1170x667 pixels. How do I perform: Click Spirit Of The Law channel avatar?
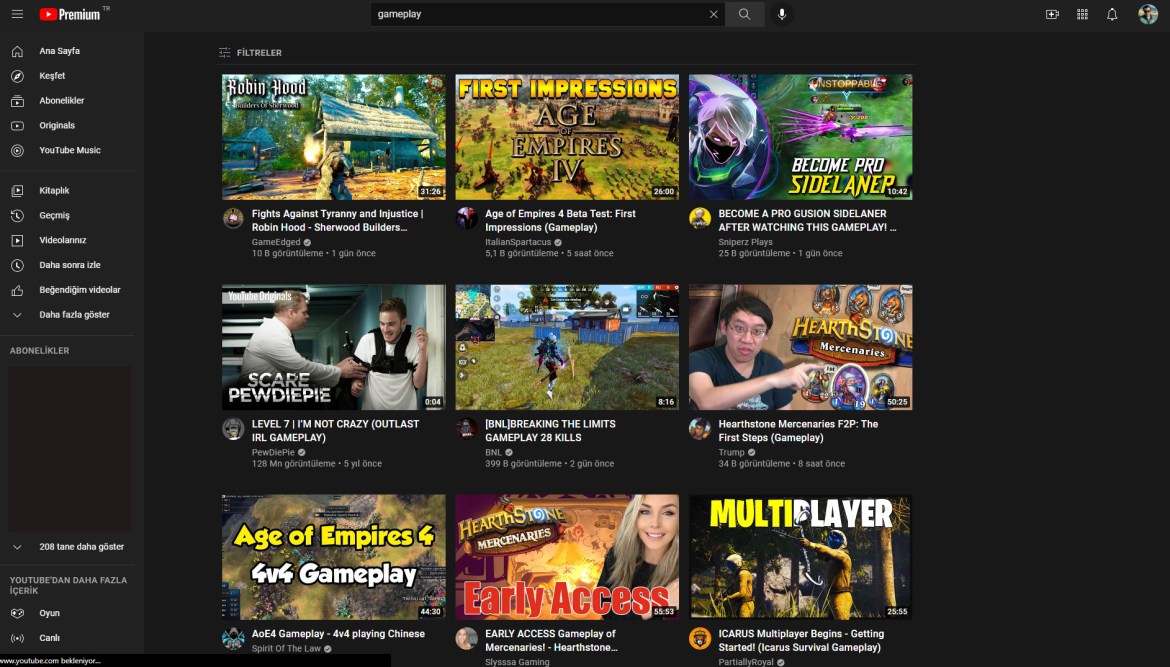(x=233, y=639)
